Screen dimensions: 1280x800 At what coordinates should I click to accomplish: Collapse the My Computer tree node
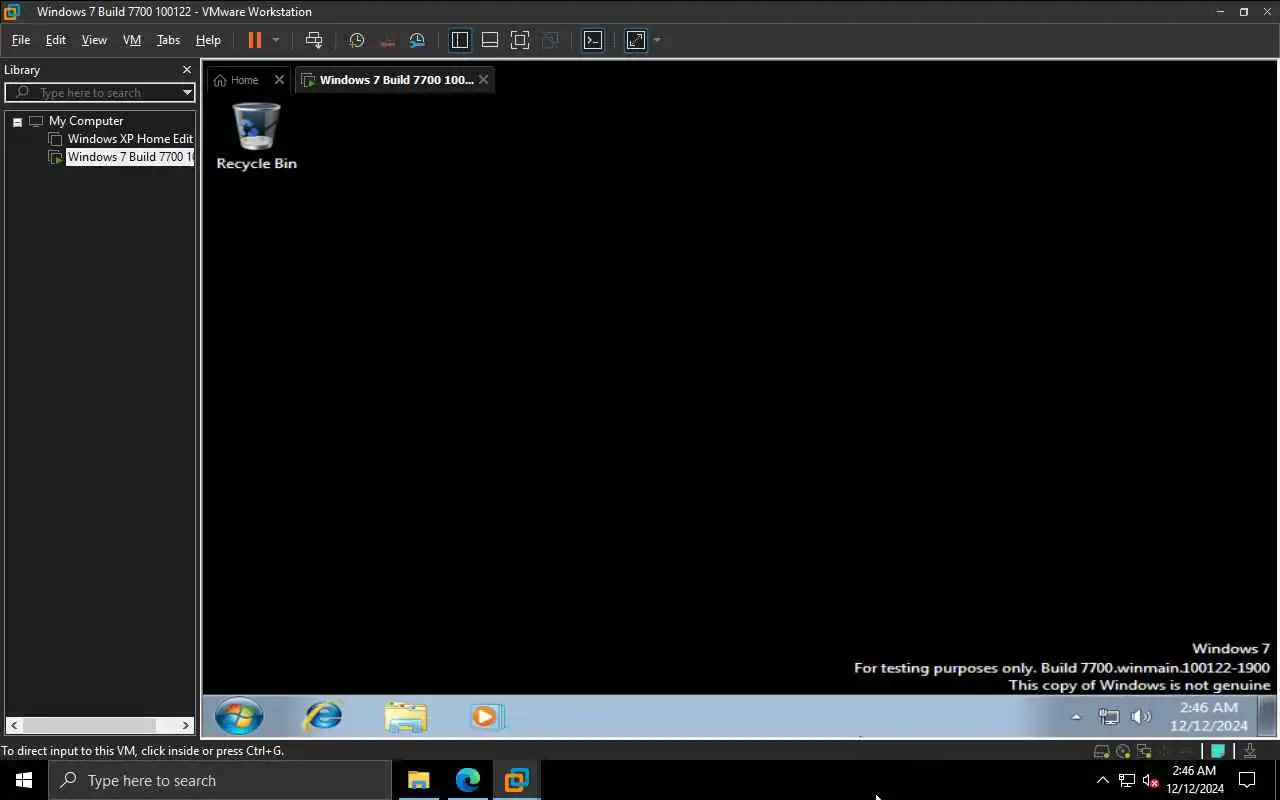17,122
